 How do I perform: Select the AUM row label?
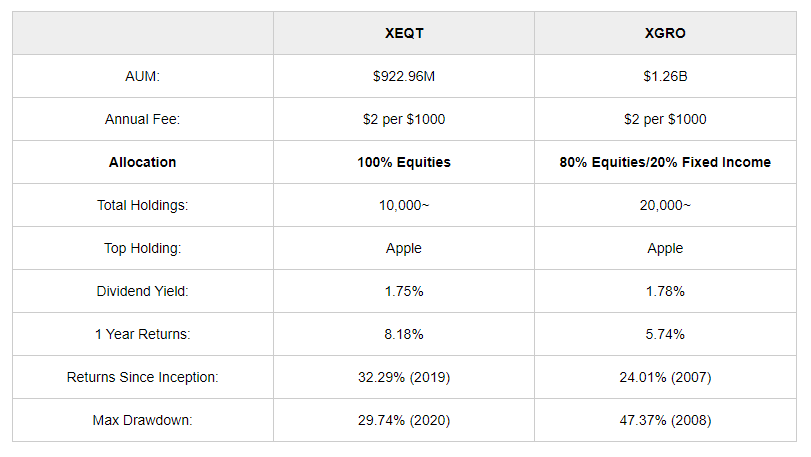142,76
